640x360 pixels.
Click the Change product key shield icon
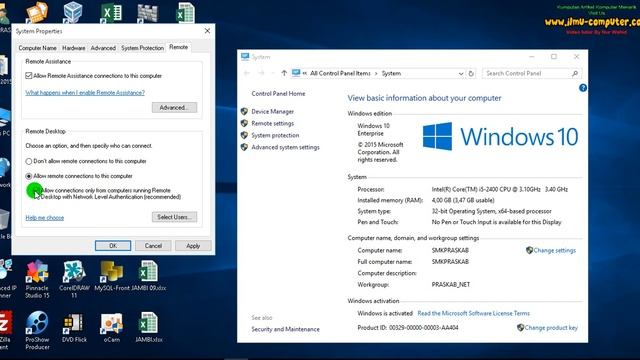click(x=520, y=327)
